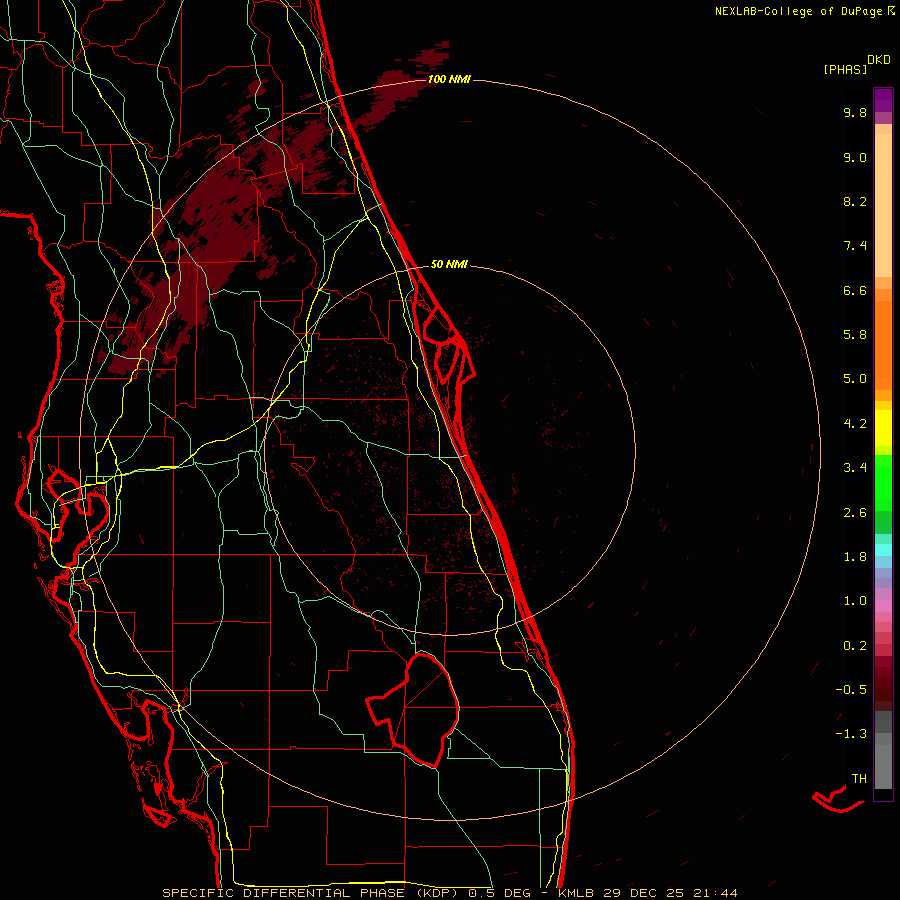The width and height of the screenshot is (900, 900).
Task: Click the [PHAS] units label
Action: click(x=845, y=70)
